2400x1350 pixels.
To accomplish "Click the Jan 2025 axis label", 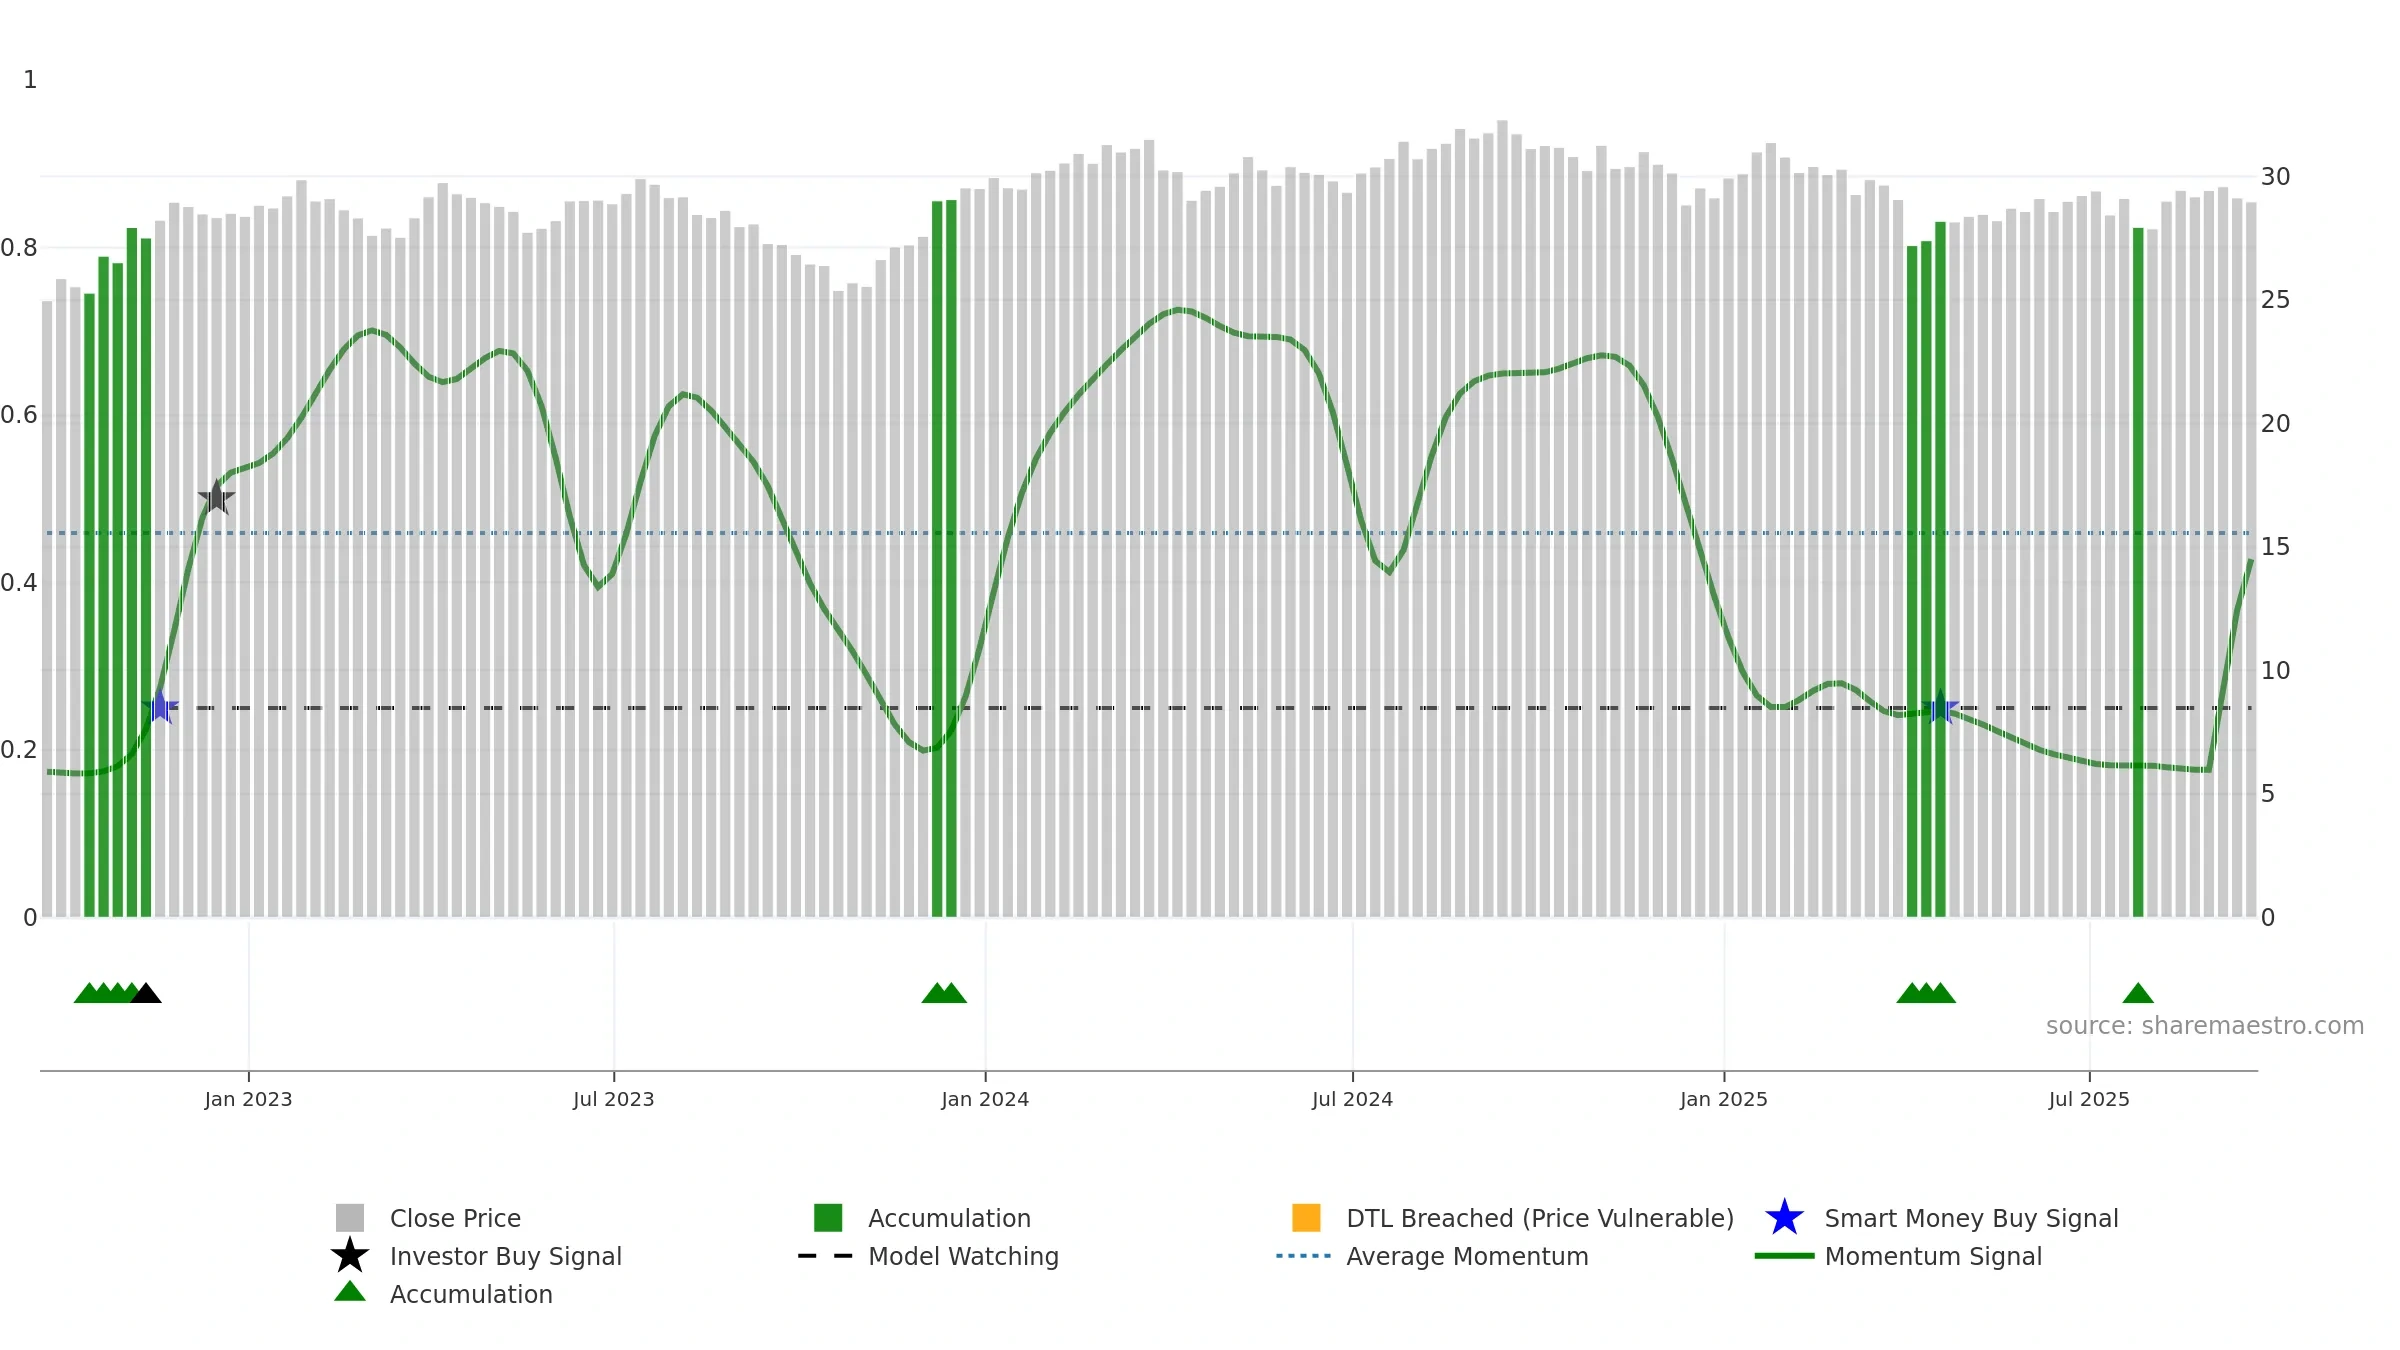I will (x=1724, y=1100).
